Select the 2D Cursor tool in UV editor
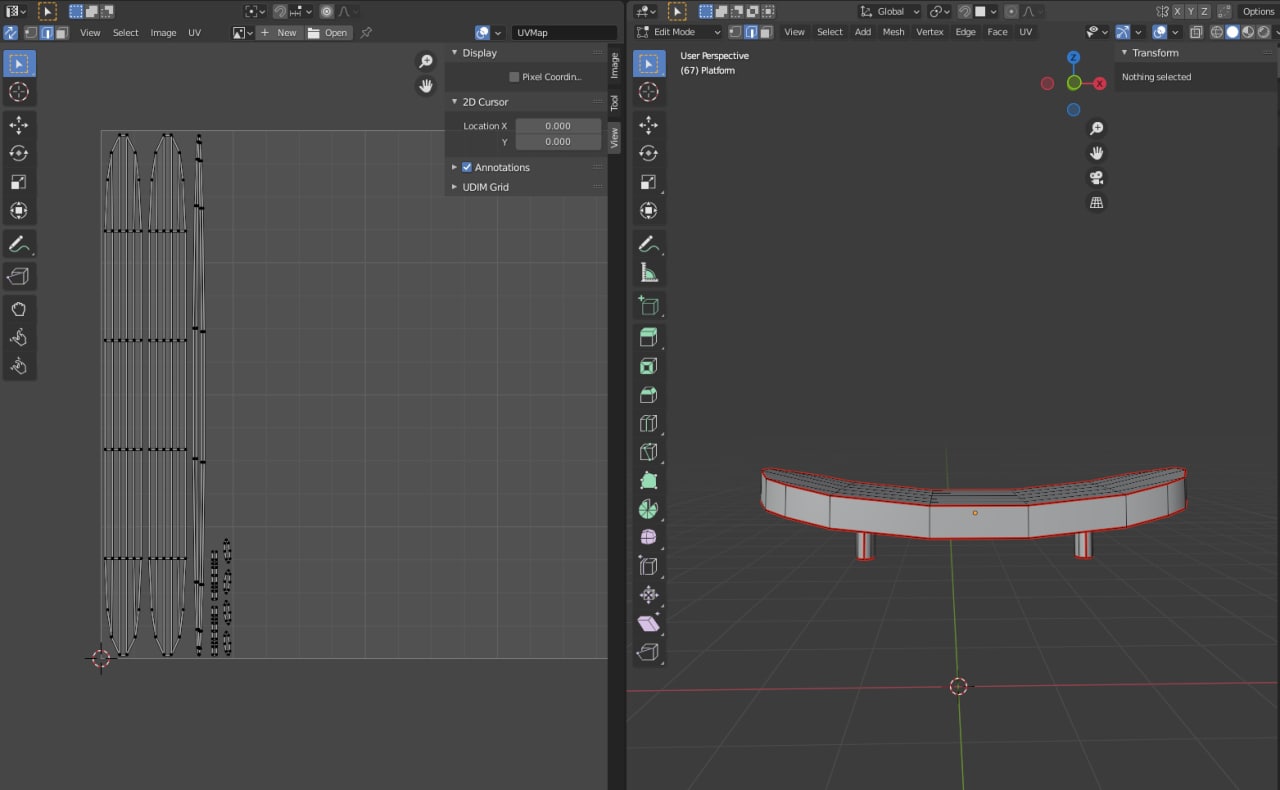This screenshot has height=790, width=1280. 18,92
